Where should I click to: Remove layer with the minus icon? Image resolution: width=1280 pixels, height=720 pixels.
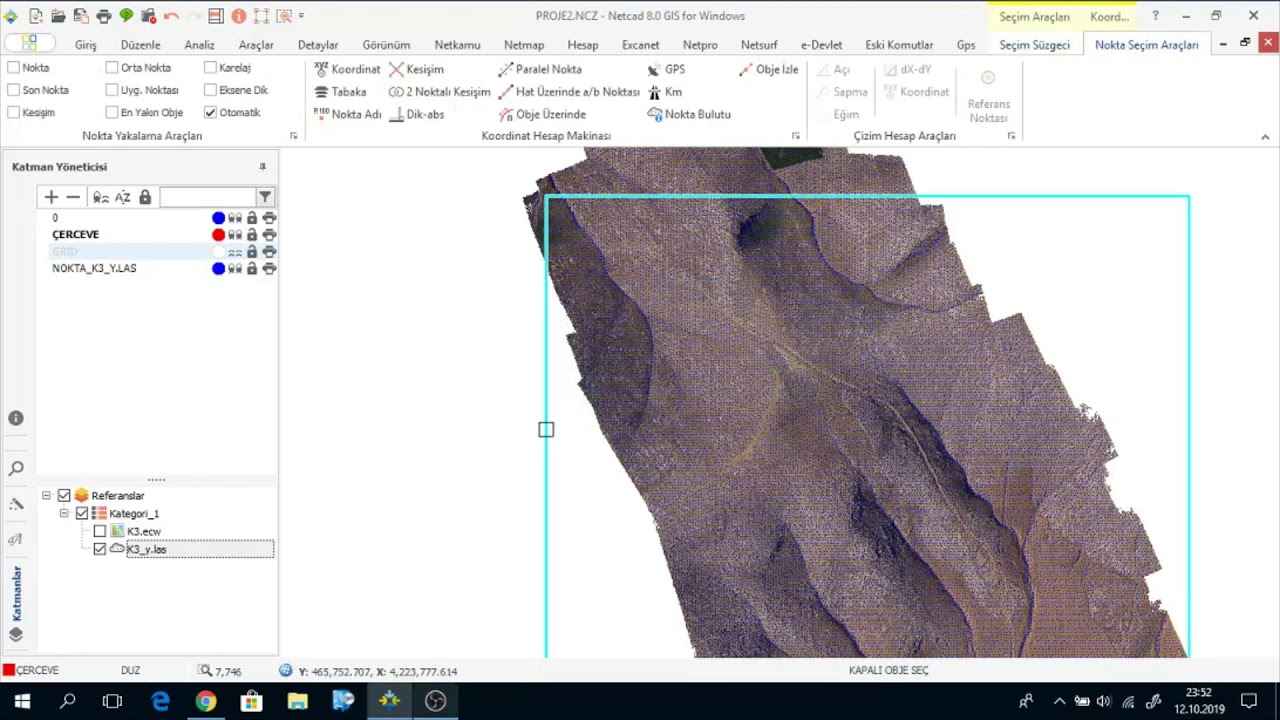[73, 197]
